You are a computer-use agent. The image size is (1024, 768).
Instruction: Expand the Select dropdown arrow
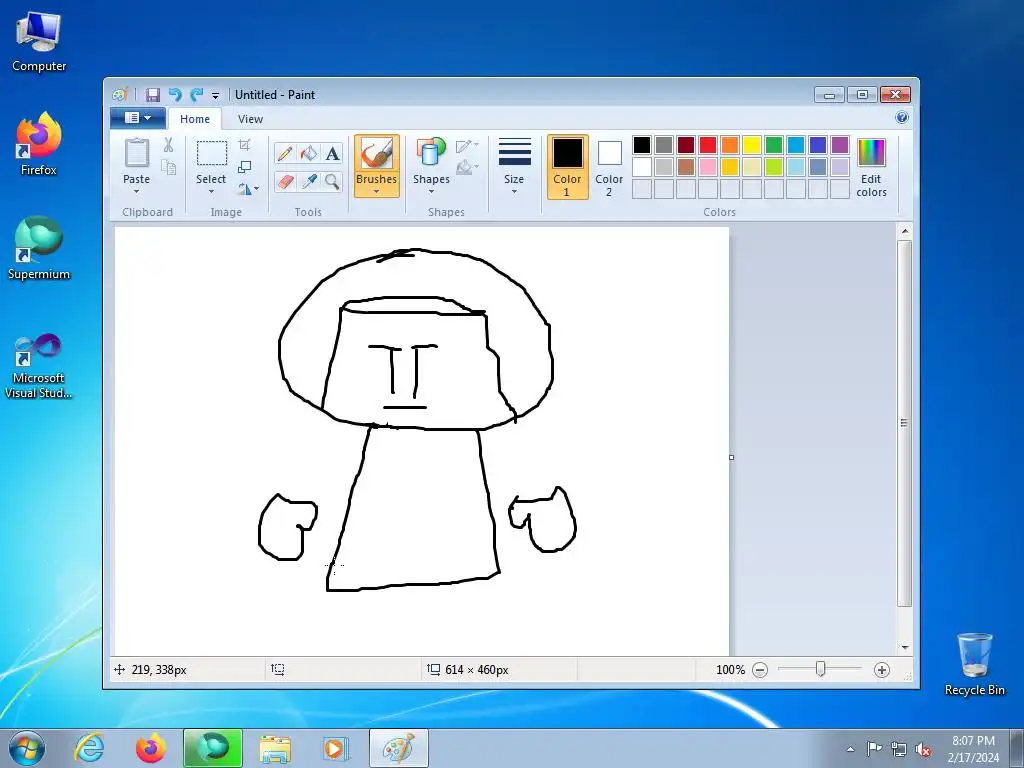(212, 191)
